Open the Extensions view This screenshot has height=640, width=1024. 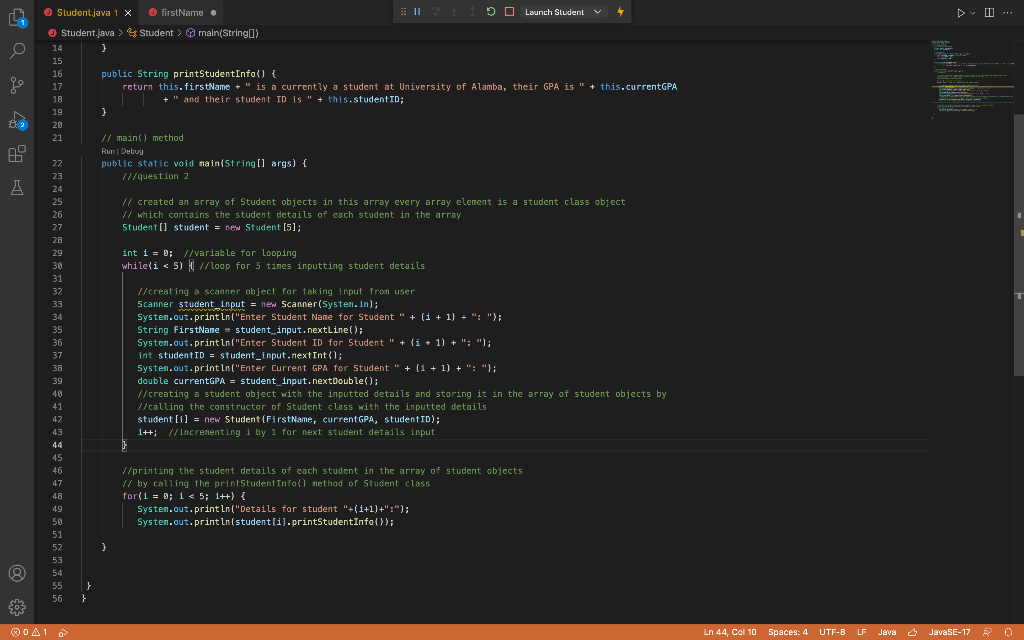pyautogui.click(x=17, y=155)
